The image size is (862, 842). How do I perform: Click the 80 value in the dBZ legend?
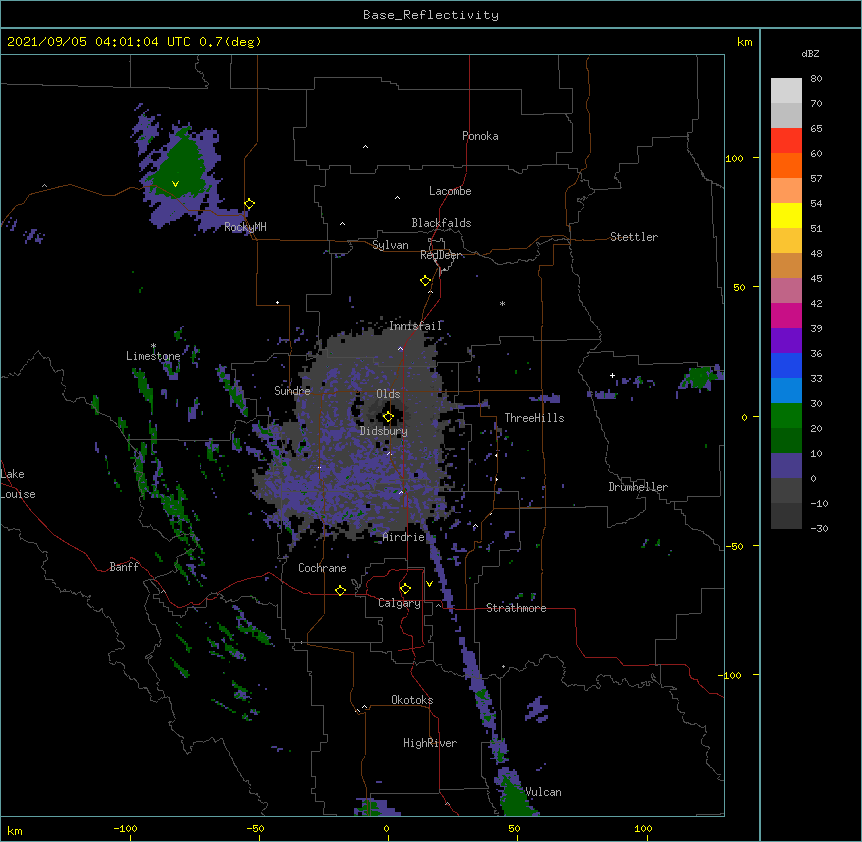pos(816,79)
